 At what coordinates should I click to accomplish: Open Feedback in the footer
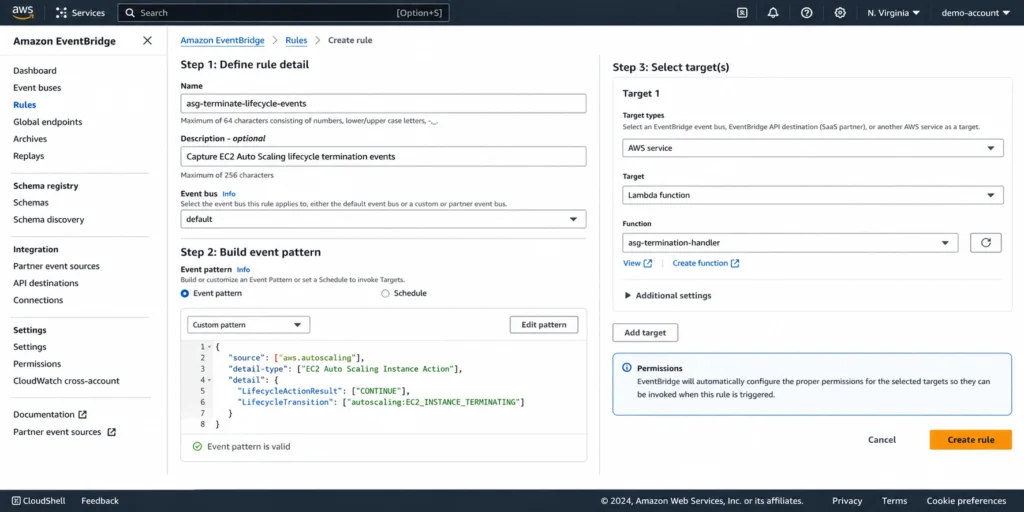[x=100, y=501]
